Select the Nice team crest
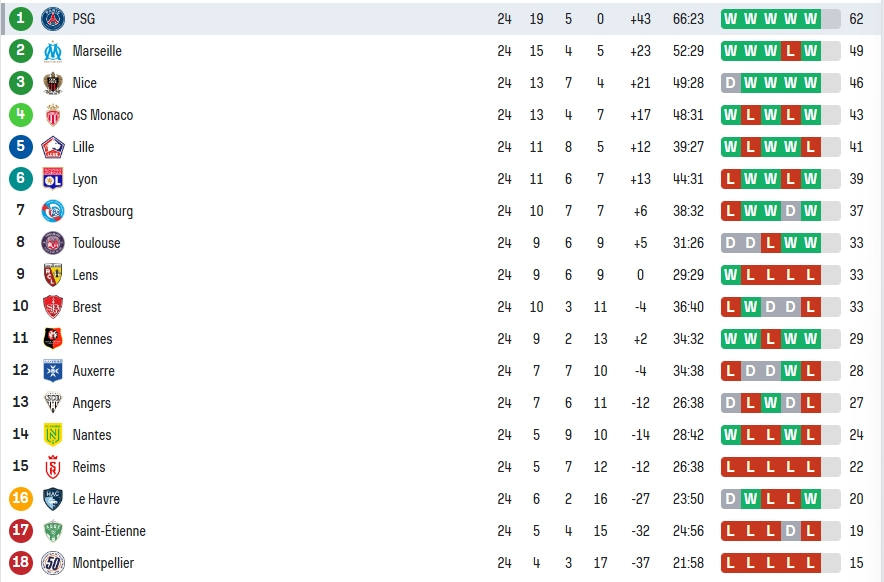Screen dimensions: 884x582 pyautogui.click(x=53, y=83)
